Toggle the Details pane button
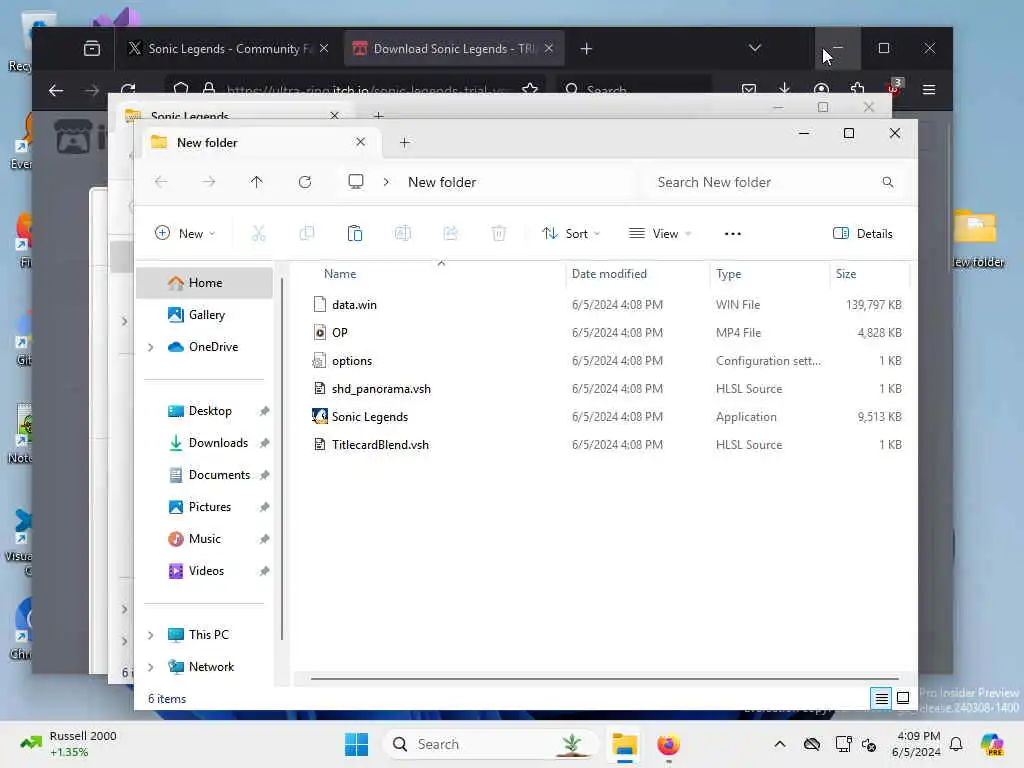Screen dimensions: 1024x768 point(863,233)
